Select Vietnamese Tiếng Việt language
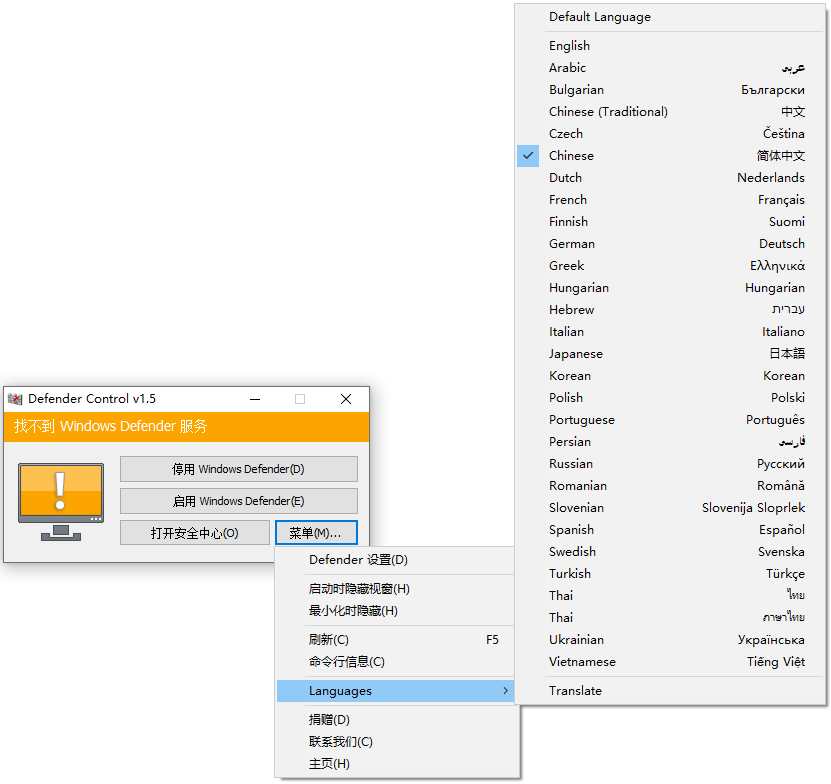 pos(670,662)
